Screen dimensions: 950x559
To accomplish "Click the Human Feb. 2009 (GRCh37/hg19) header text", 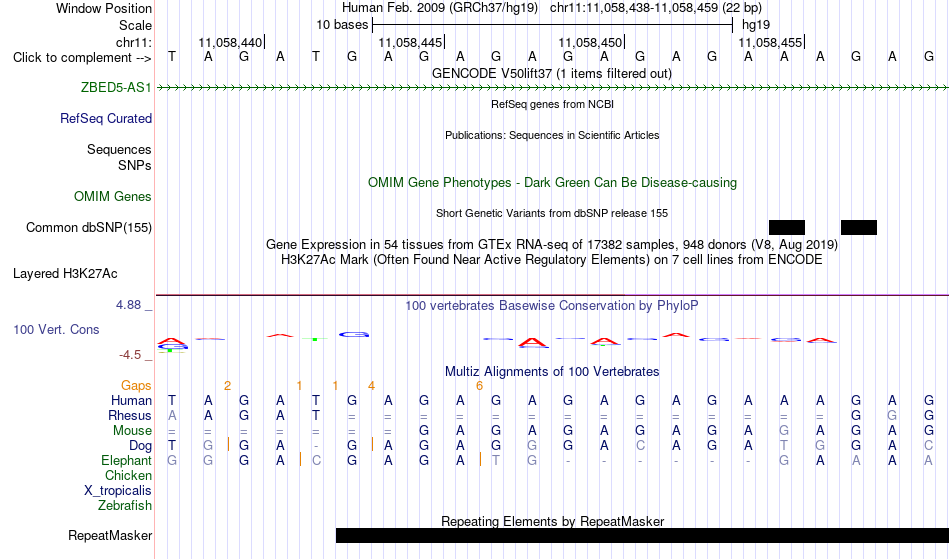I will coord(440,8).
